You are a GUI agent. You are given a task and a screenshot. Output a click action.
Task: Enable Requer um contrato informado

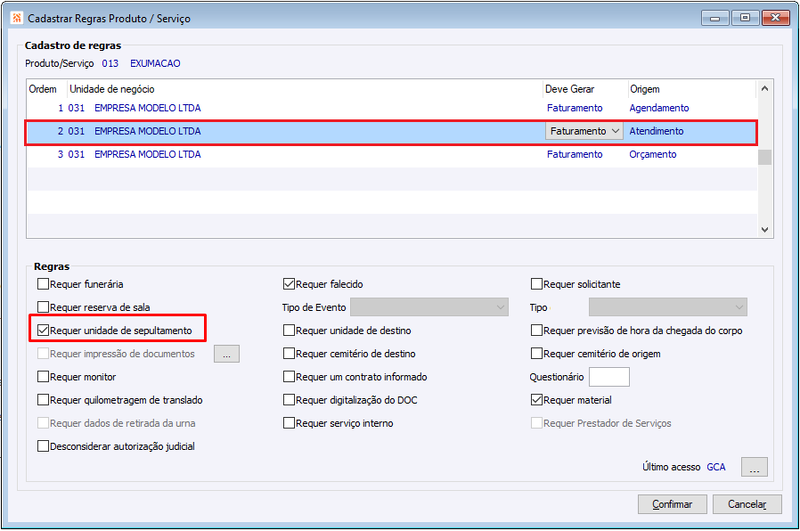pyautogui.click(x=289, y=377)
